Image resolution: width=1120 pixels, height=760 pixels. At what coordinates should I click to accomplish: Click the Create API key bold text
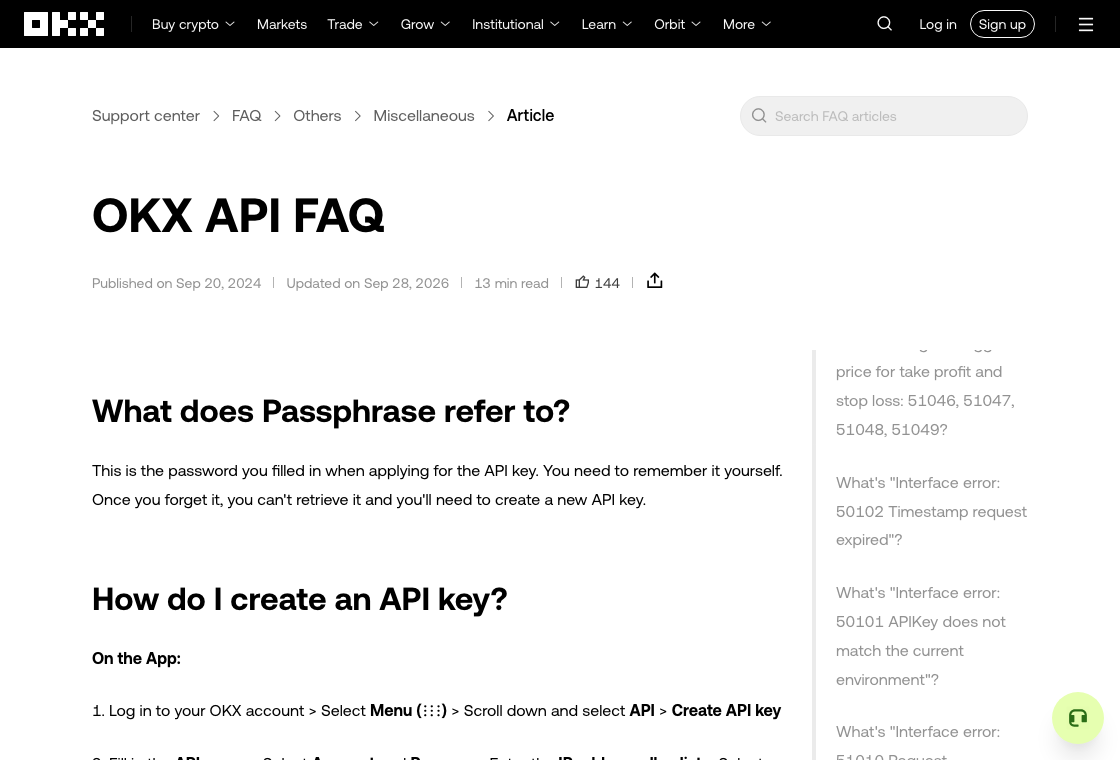pyautogui.click(x=726, y=711)
